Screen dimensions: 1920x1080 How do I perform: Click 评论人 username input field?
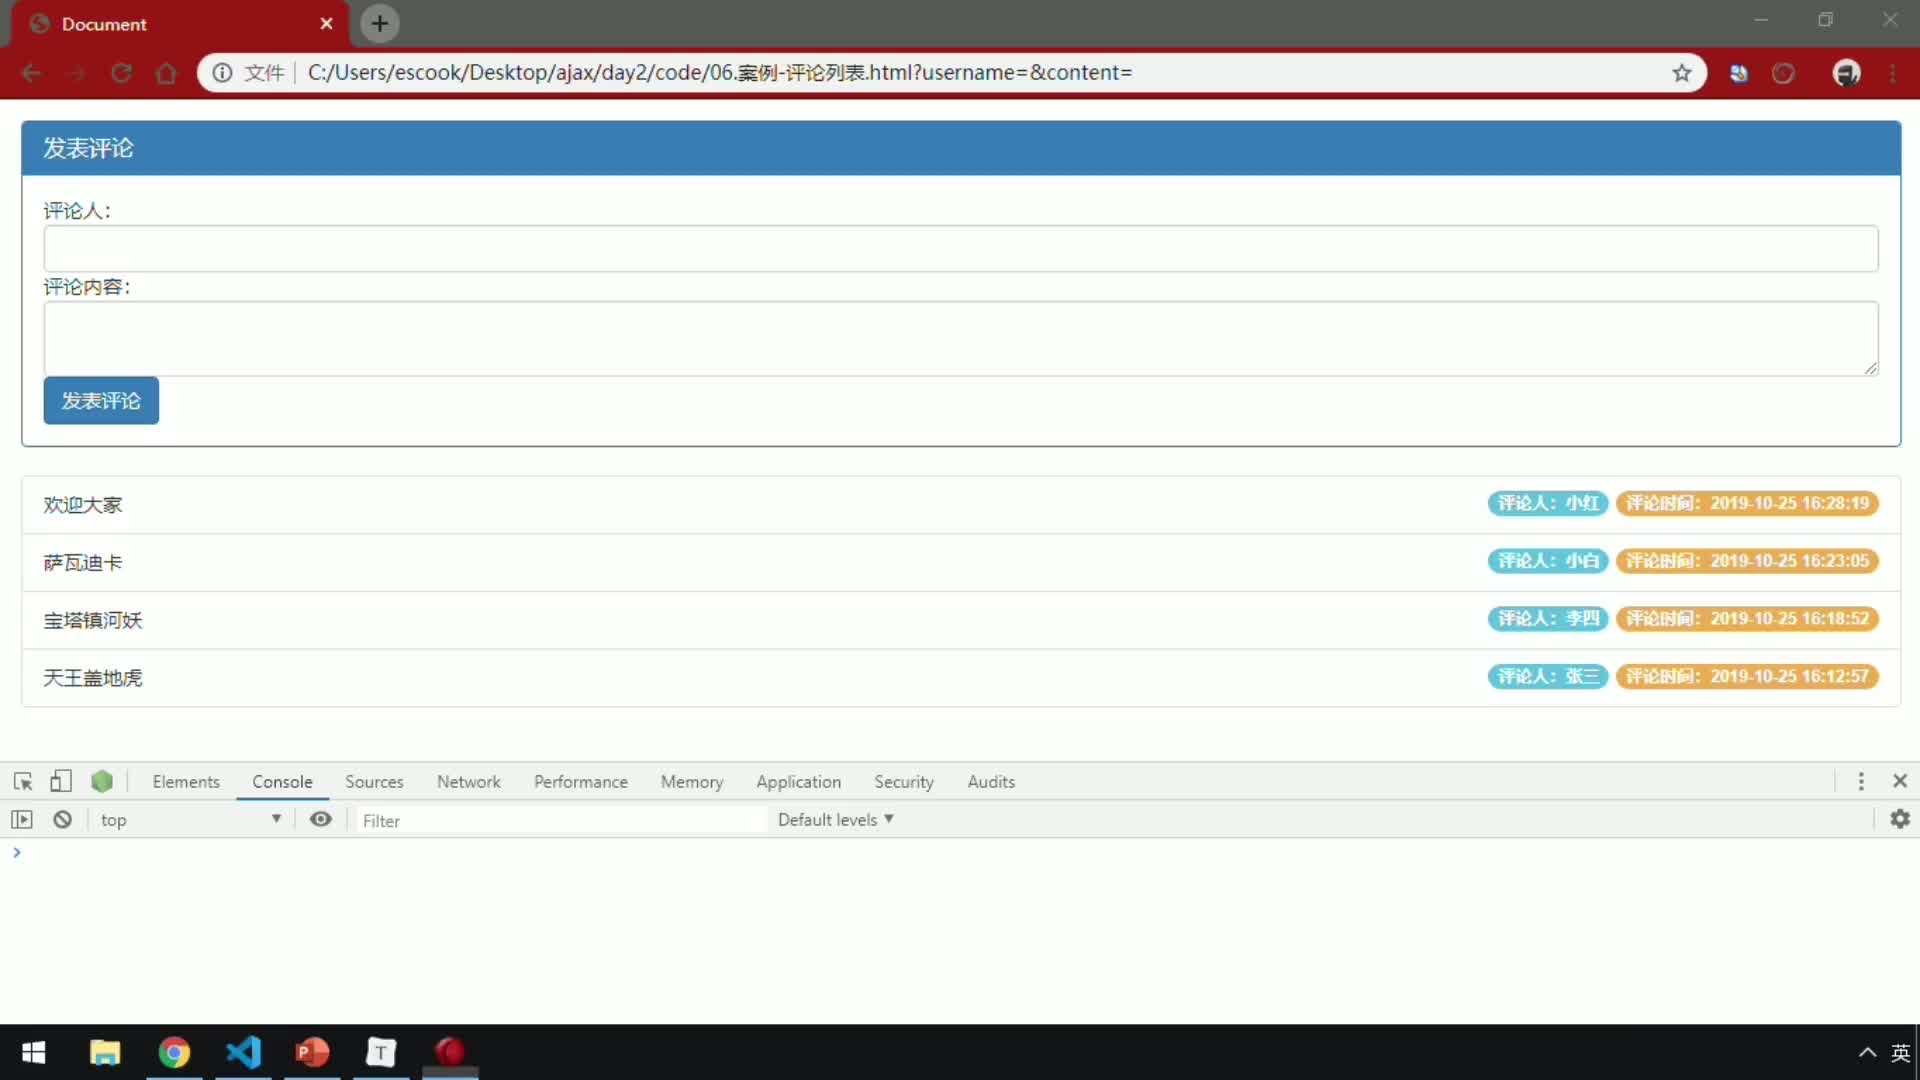click(960, 248)
